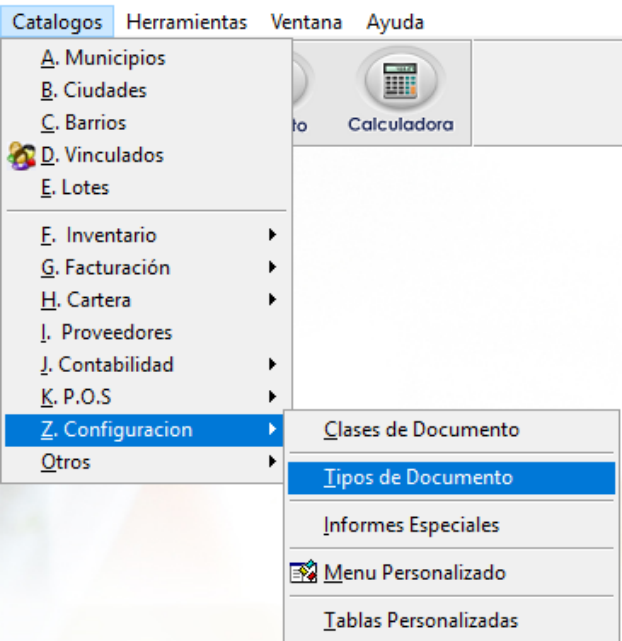Choose C. Barrios from the menu

click(145, 122)
